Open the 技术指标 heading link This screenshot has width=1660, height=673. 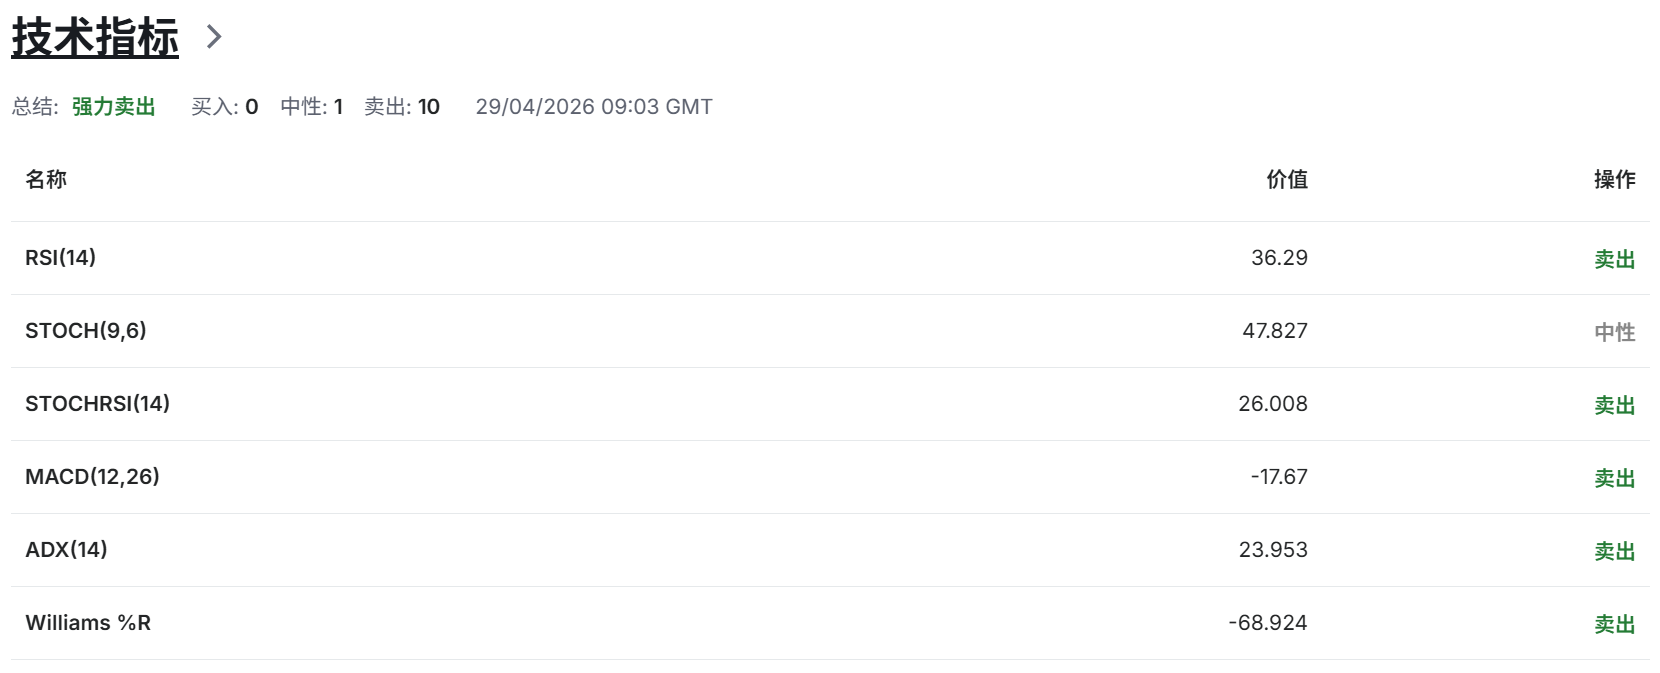tap(95, 37)
